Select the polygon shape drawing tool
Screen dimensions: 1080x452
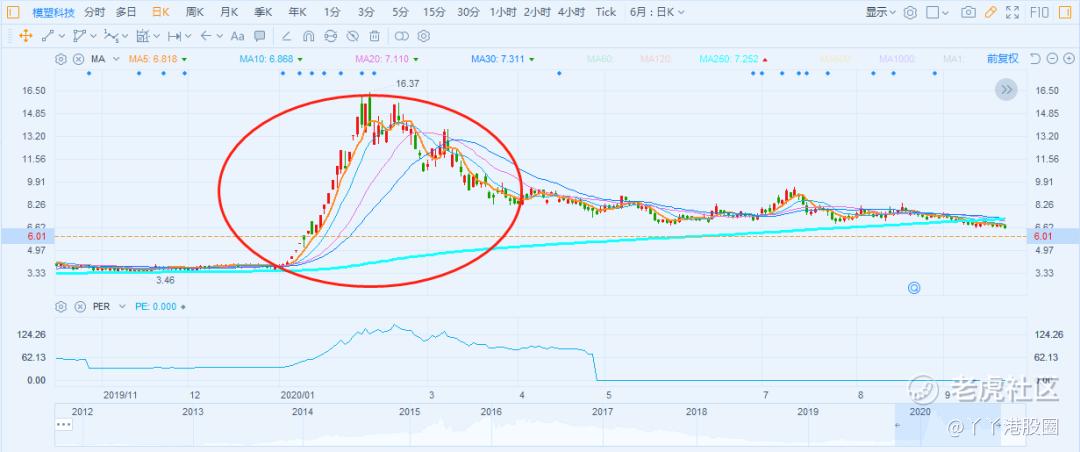pos(80,36)
